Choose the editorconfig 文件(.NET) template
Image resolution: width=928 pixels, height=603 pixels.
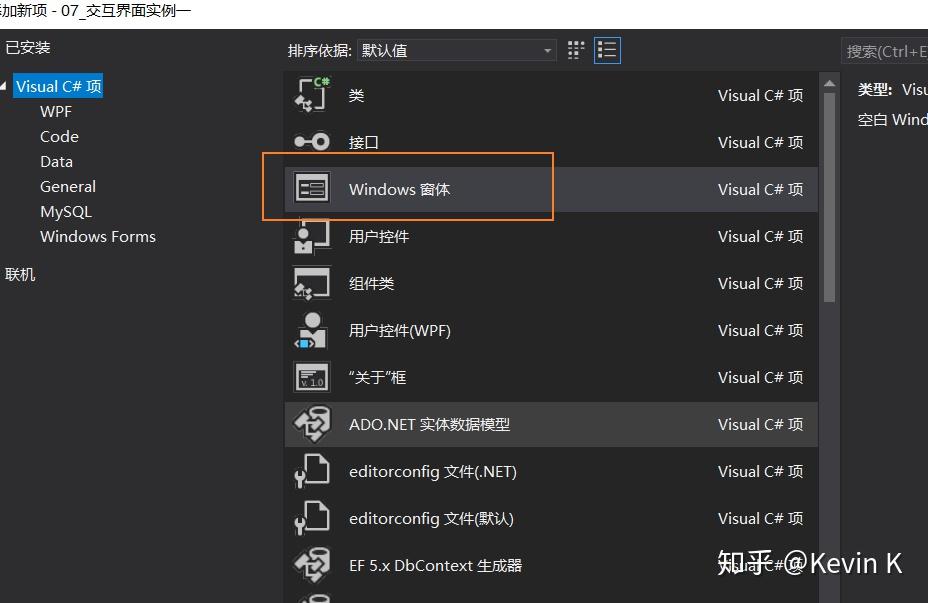(x=432, y=471)
